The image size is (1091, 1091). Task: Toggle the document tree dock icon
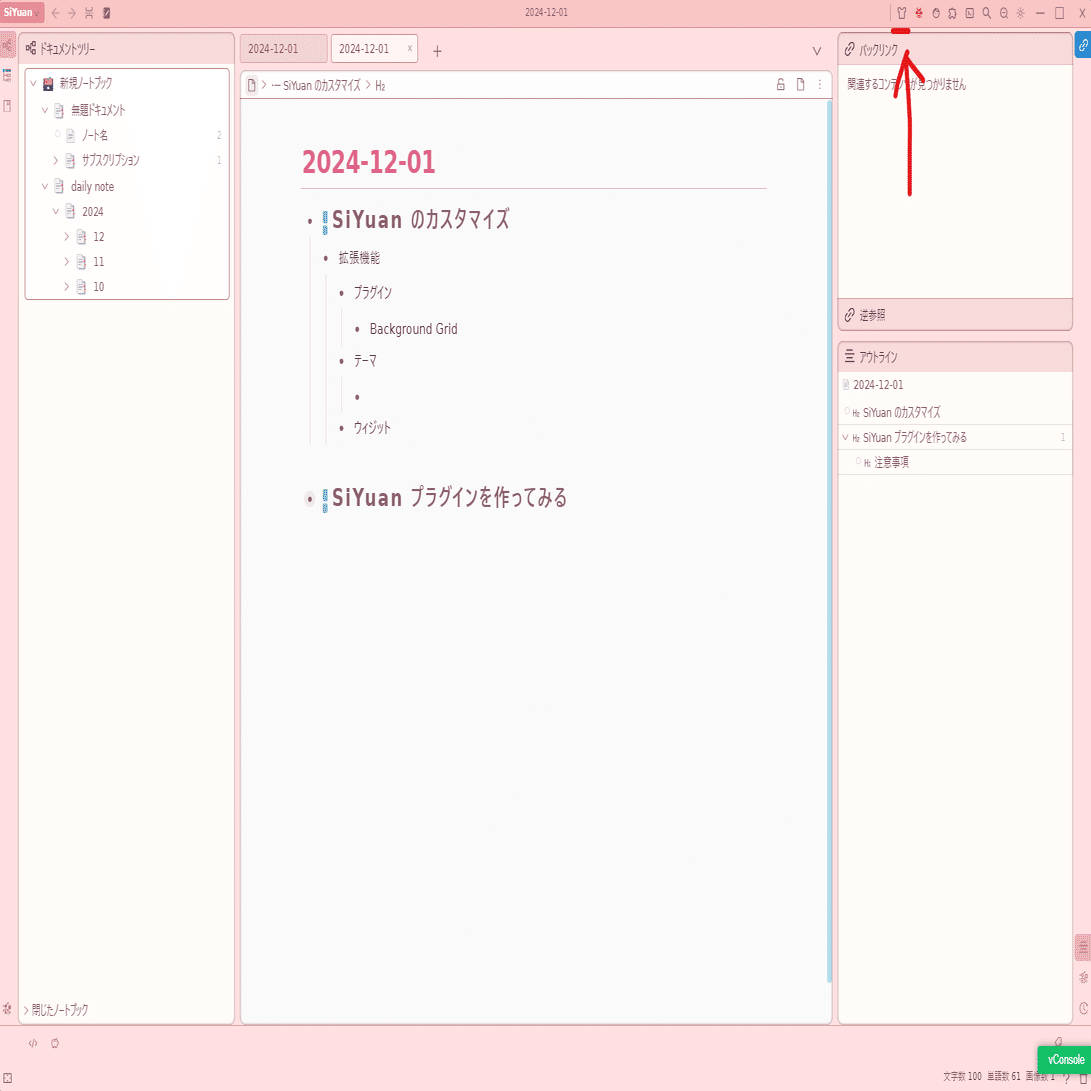click(x=8, y=46)
